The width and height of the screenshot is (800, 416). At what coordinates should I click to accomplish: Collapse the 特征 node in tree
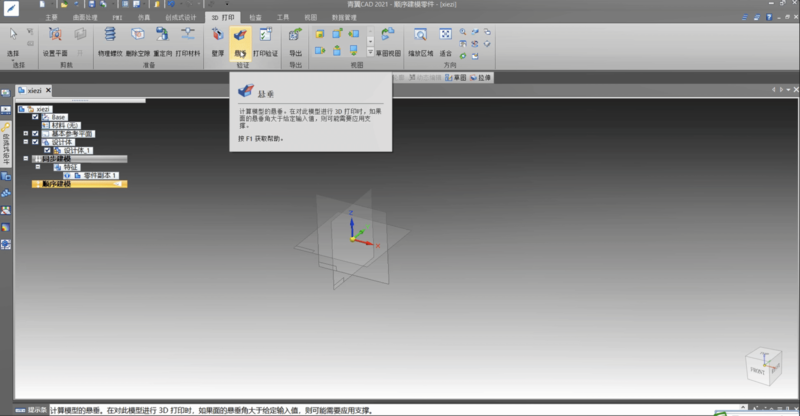pyautogui.click(x=36, y=167)
